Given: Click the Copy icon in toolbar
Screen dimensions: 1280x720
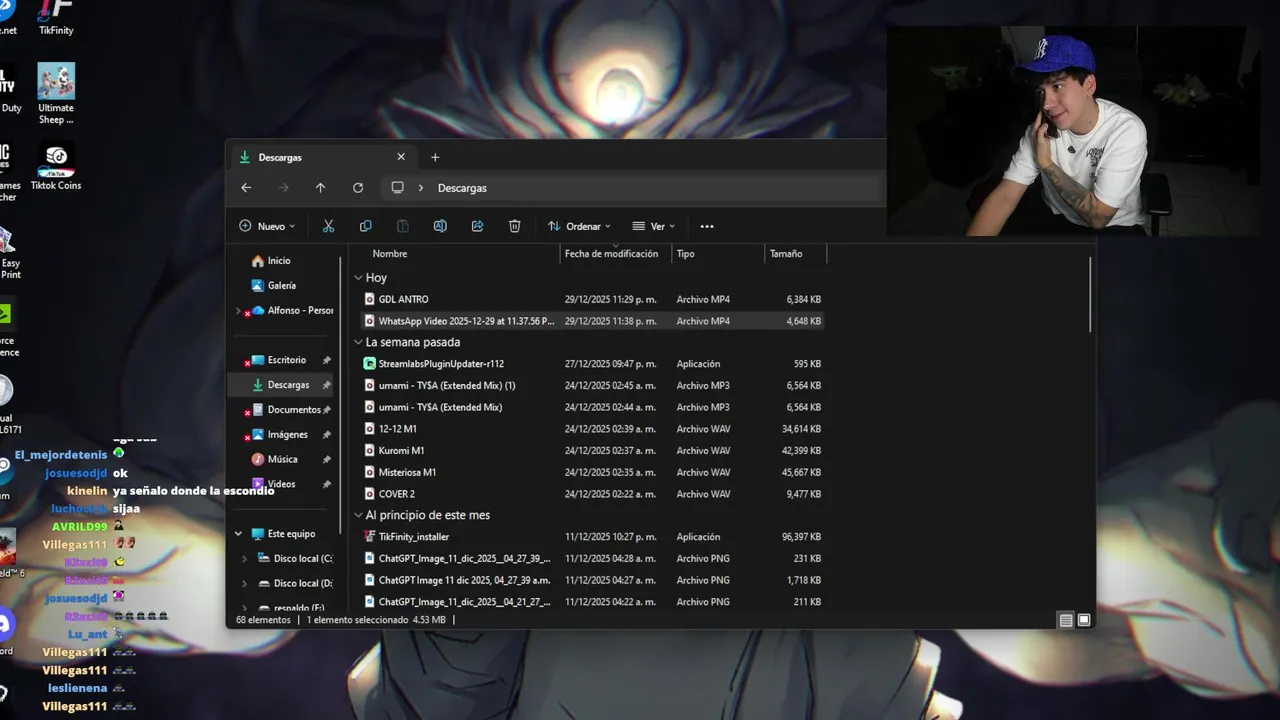Looking at the screenshot, I should click(365, 226).
